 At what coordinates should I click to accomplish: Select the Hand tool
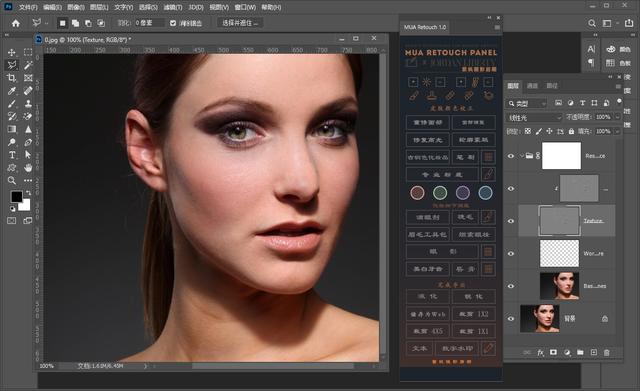[28, 167]
